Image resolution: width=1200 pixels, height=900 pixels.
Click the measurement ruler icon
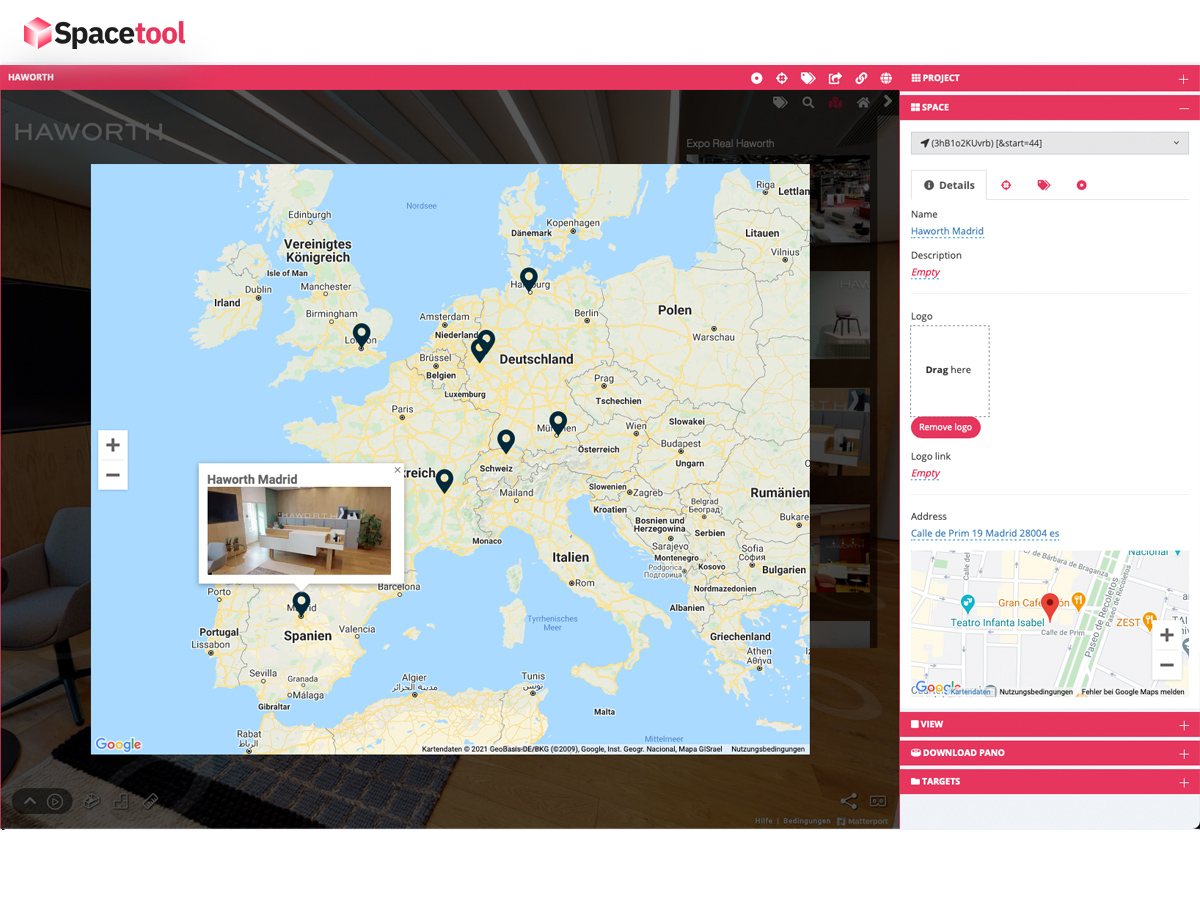(151, 801)
